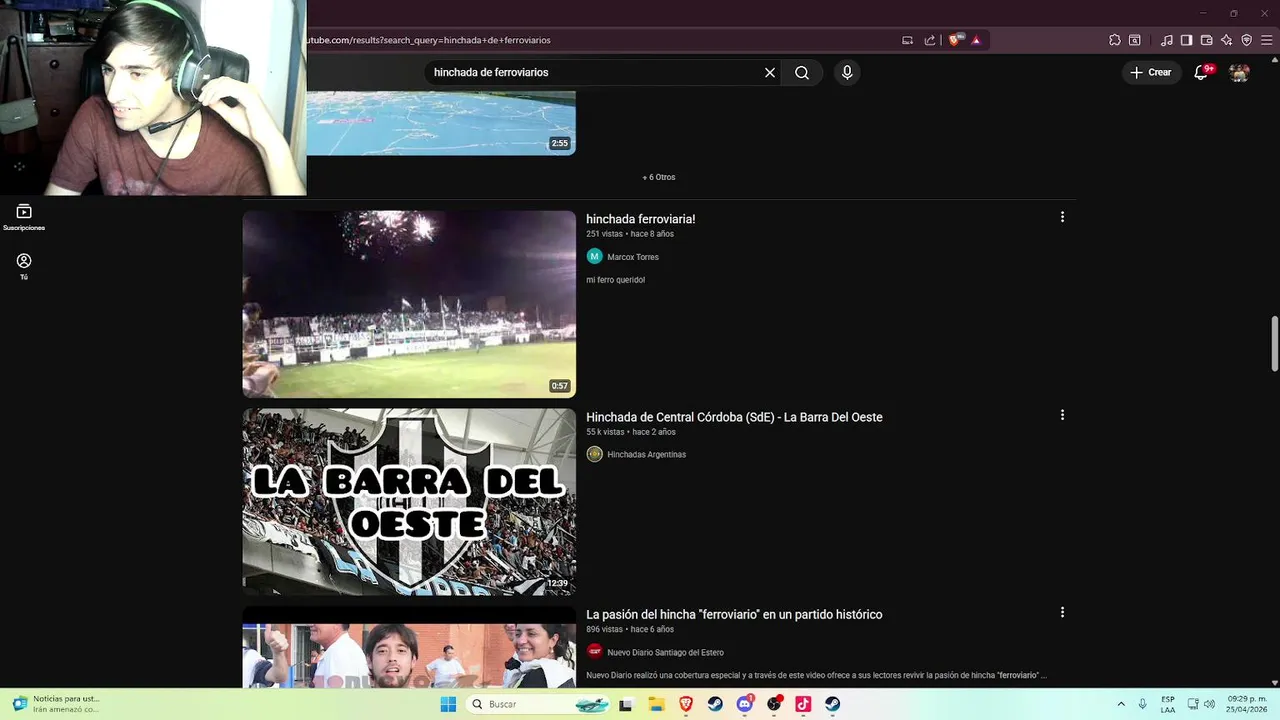Open Brave Rewards triangle icon

(x=976, y=40)
